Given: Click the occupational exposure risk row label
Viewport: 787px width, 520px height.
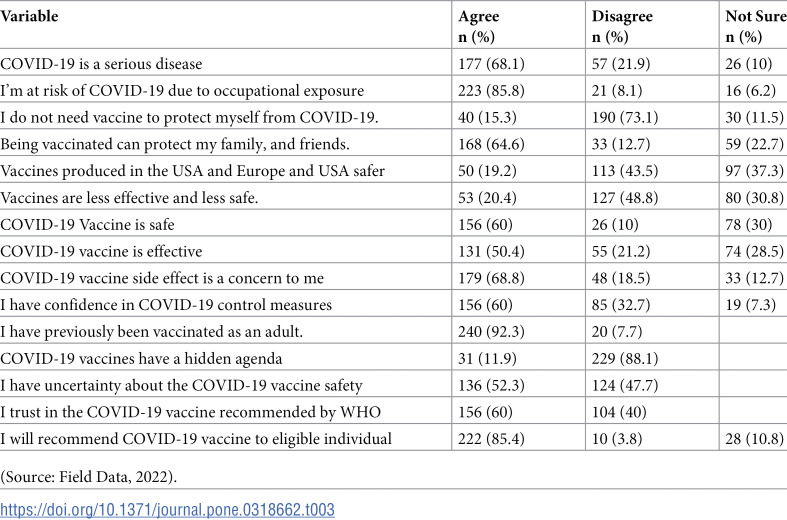Looking at the screenshot, I should [x=182, y=91].
